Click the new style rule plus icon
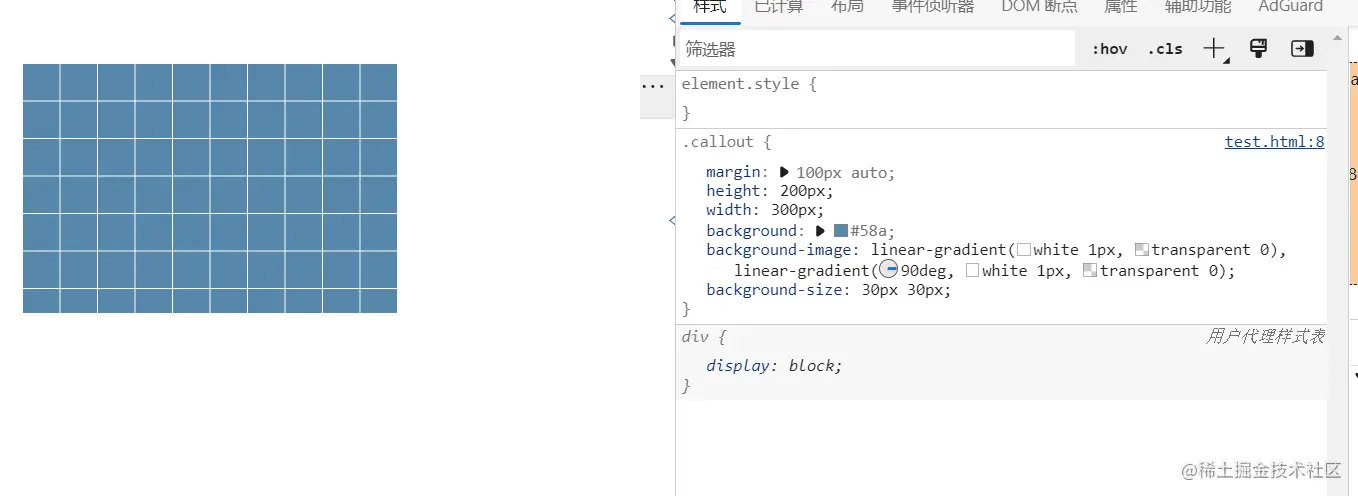Viewport: 1358px width, 496px height. [x=1214, y=48]
